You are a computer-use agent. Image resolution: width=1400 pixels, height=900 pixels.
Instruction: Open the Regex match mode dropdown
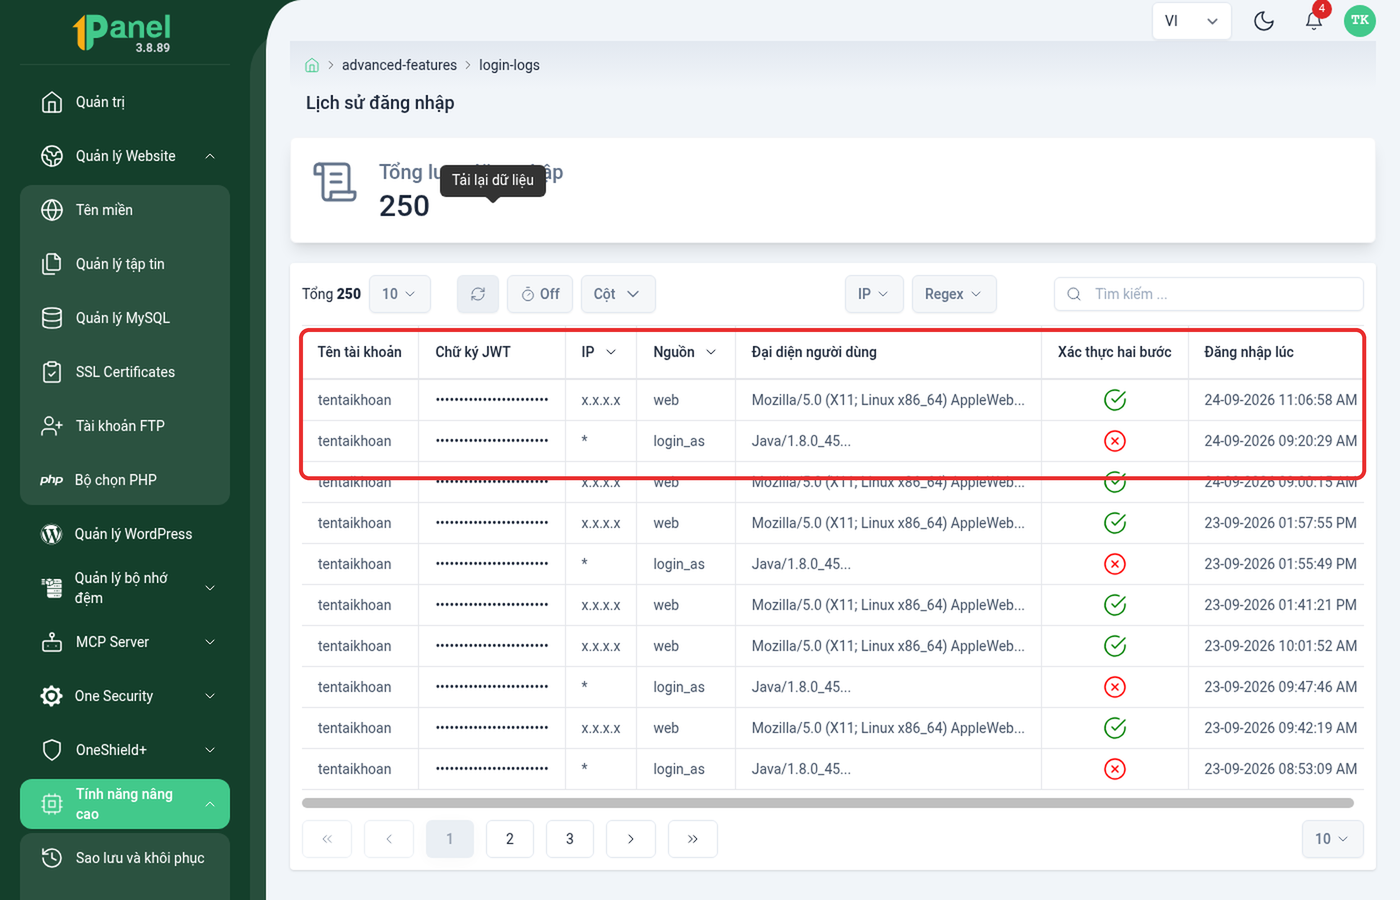954,294
